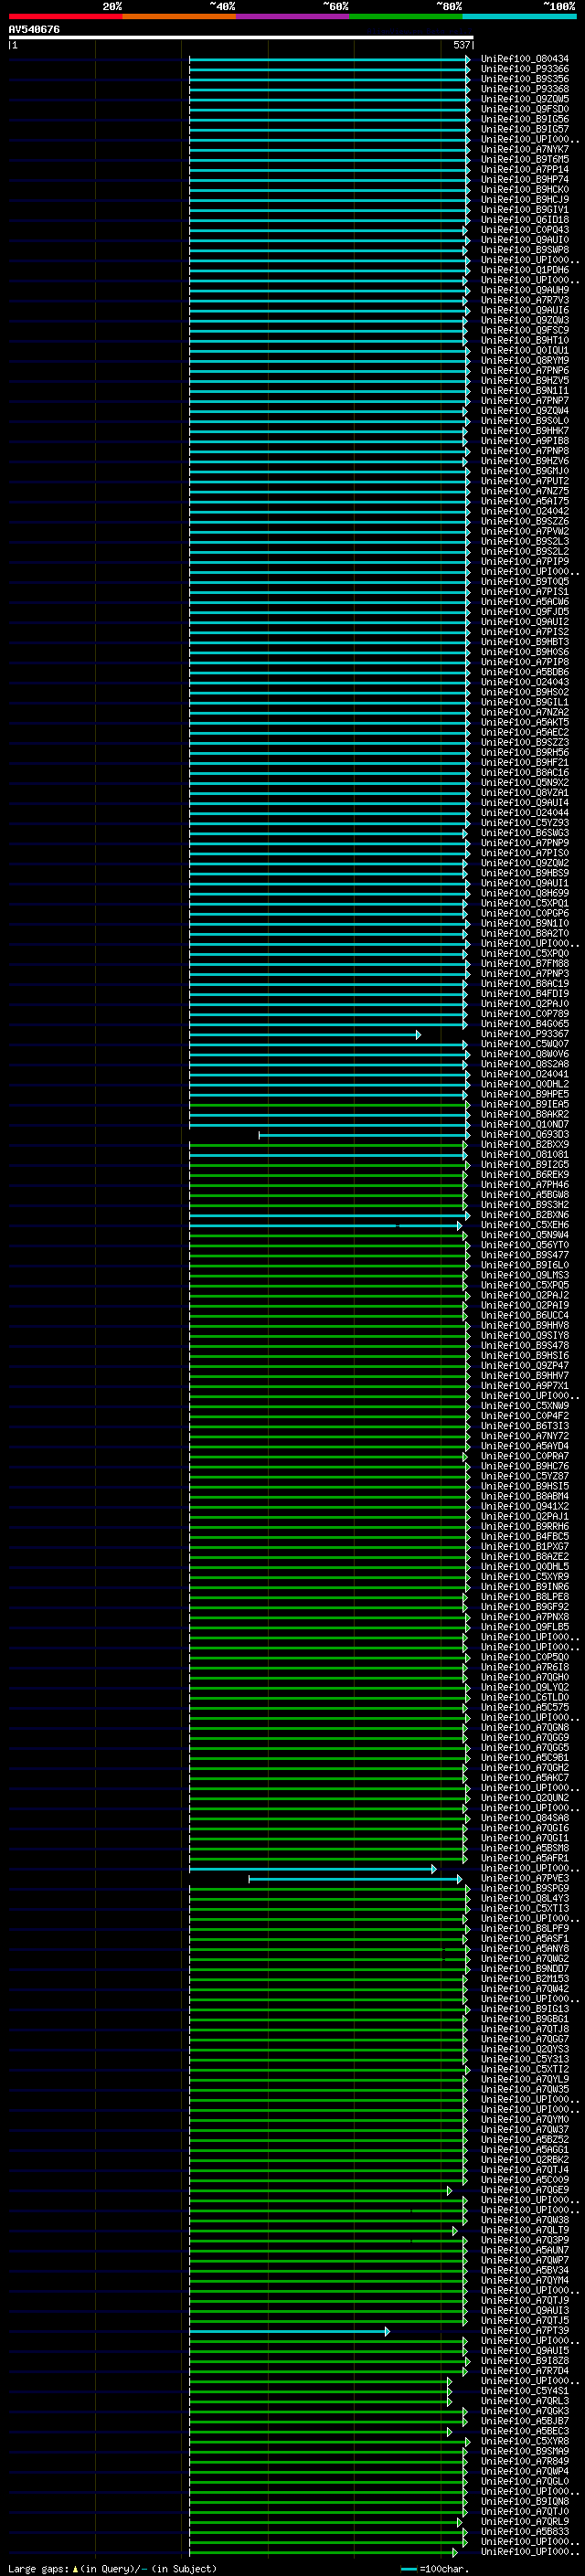Image resolution: width=585 pixels, height=2576 pixels.
Task: Select hit label UniRef100_C5Y313
Action: 524,2060
